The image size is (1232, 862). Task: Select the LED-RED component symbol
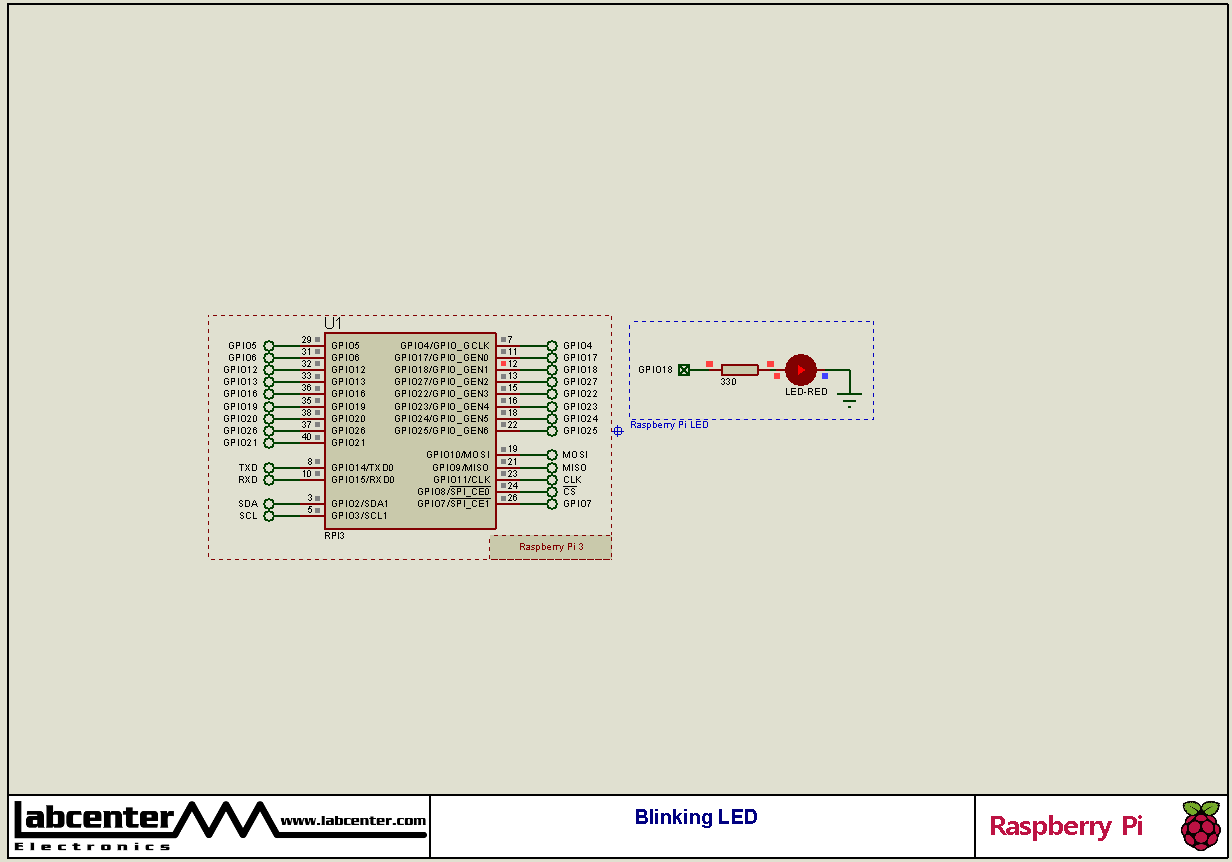click(801, 370)
